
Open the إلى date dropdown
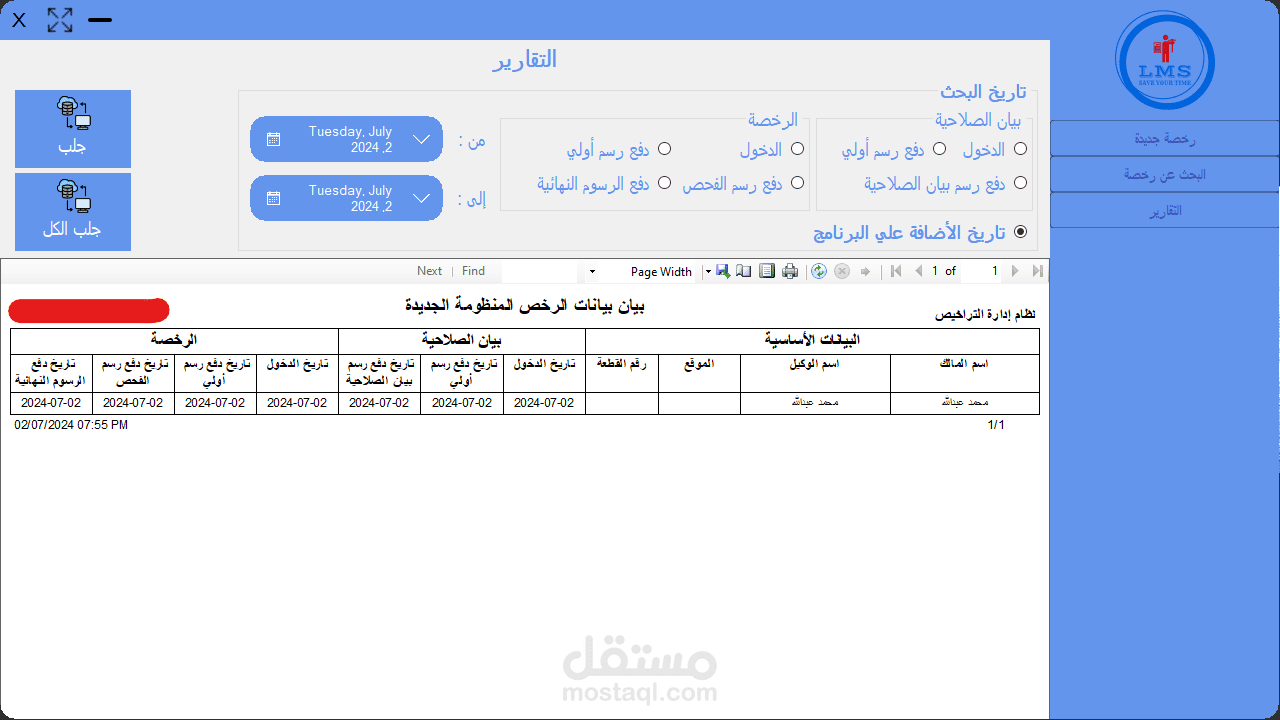point(421,197)
